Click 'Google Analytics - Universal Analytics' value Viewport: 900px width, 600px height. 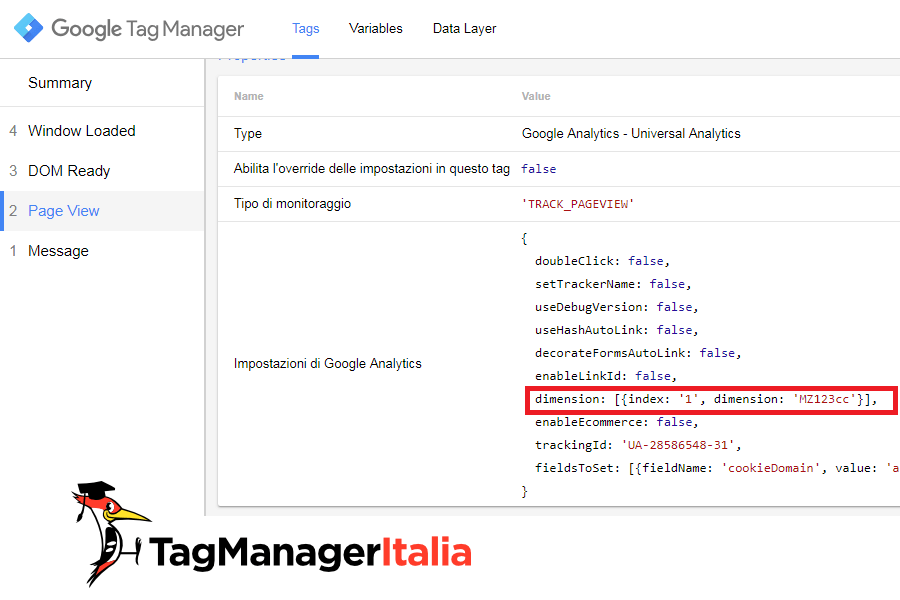pos(631,134)
